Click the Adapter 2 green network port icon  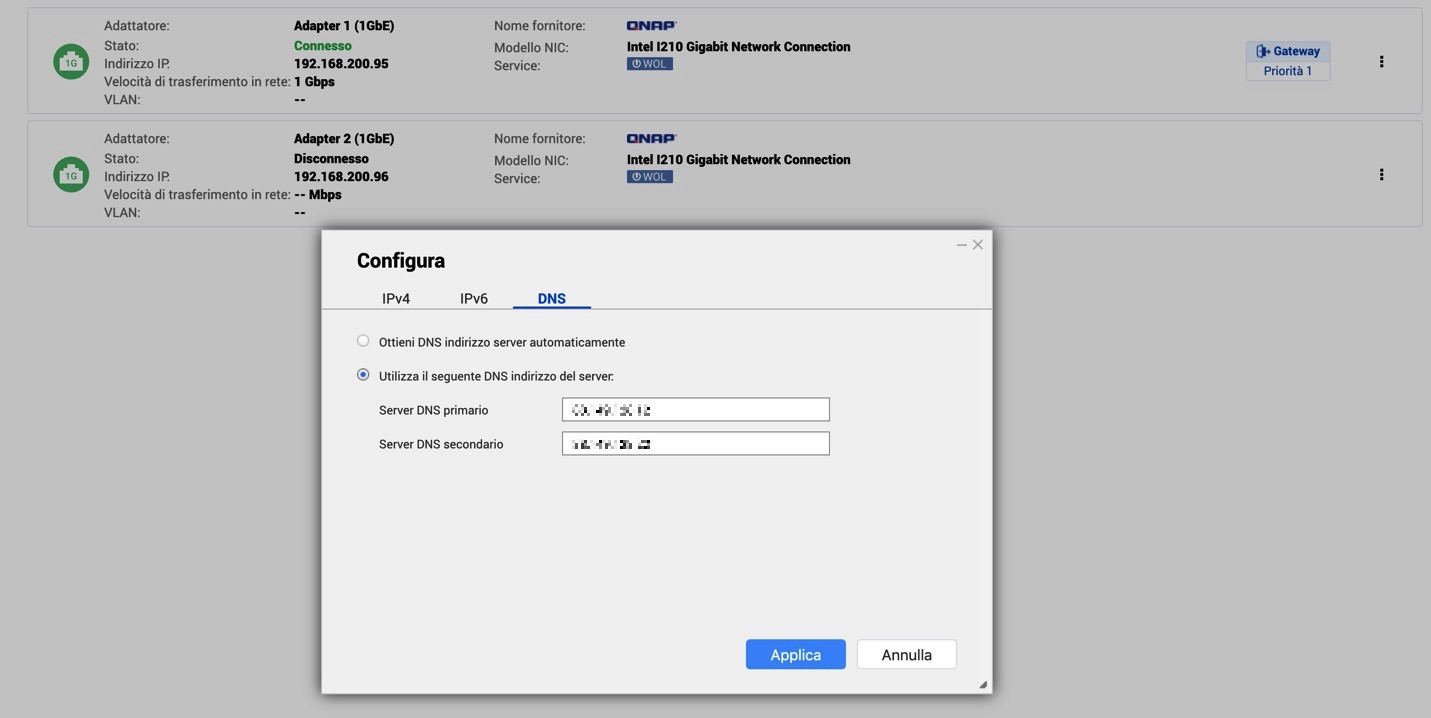click(71, 175)
